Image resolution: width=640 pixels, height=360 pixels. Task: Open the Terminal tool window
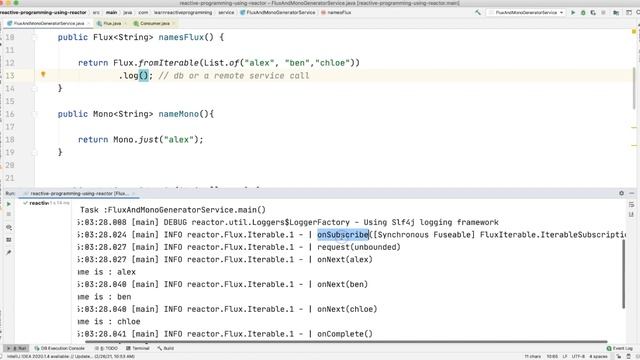(138, 348)
